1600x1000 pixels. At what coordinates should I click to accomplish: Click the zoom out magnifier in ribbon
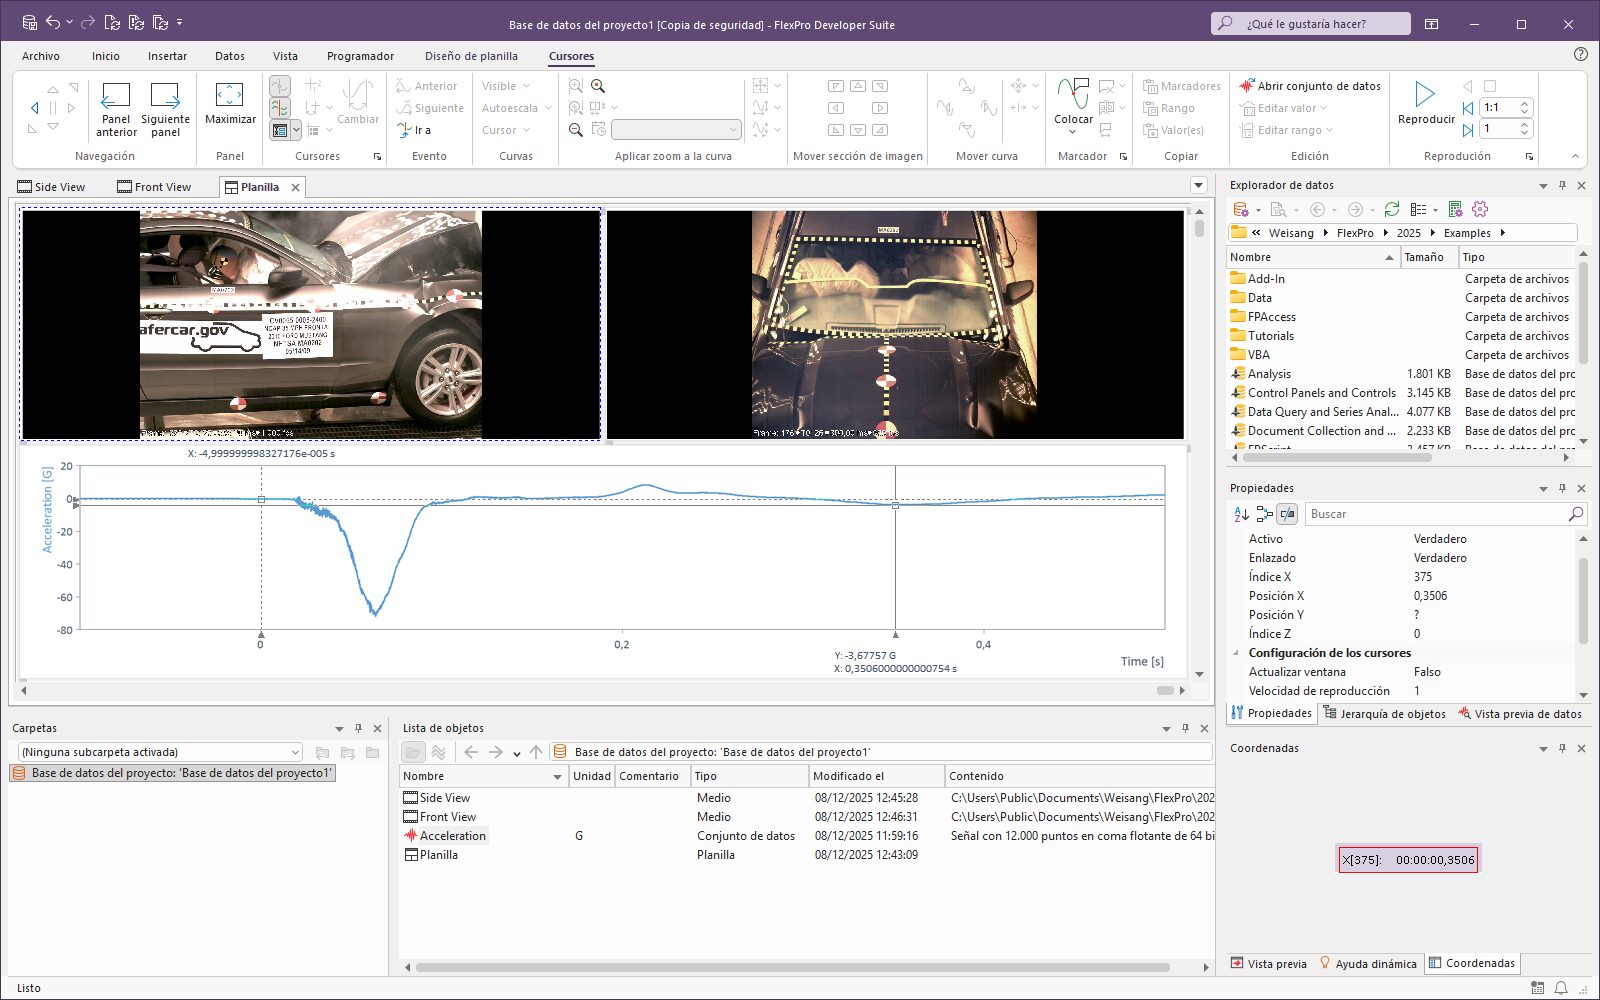576,130
